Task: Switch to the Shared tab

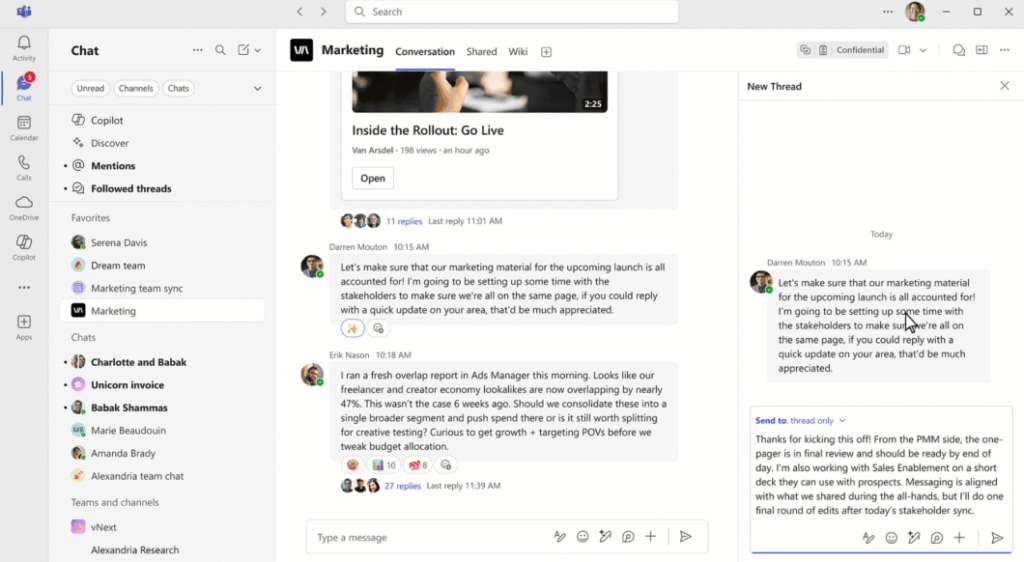Action: [x=481, y=51]
